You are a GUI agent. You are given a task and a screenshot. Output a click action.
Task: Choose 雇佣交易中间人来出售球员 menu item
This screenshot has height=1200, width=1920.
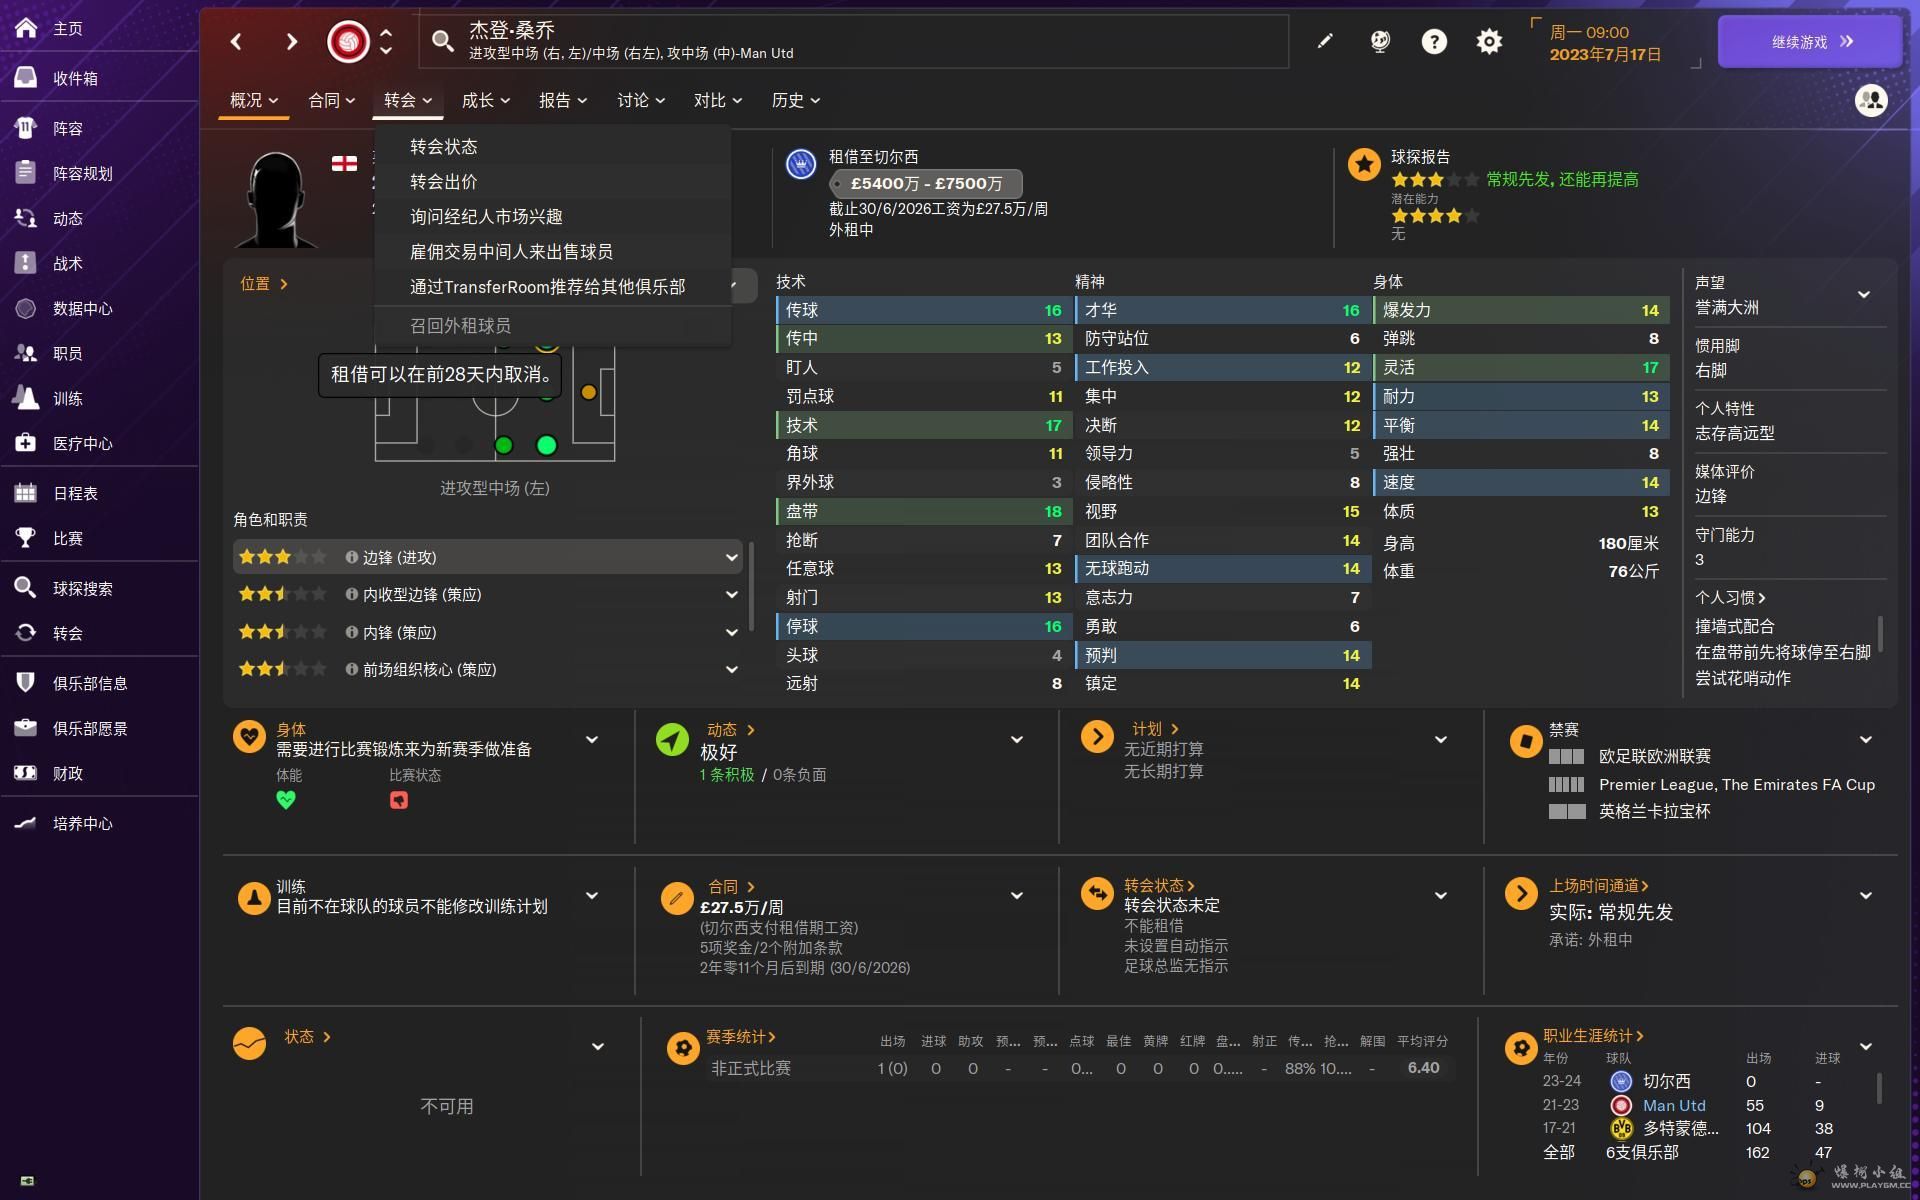point(552,252)
